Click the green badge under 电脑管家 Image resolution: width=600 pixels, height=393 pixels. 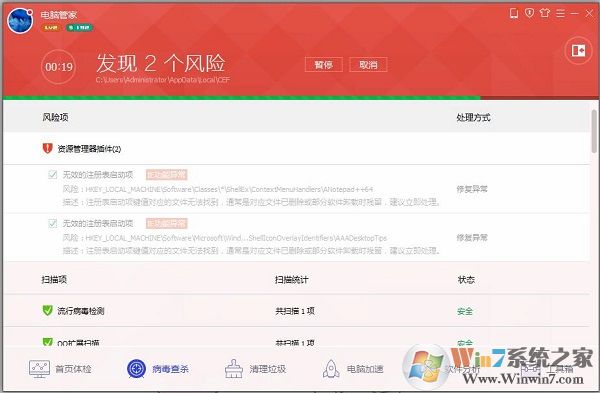pyautogui.click(x=80, y=28)
